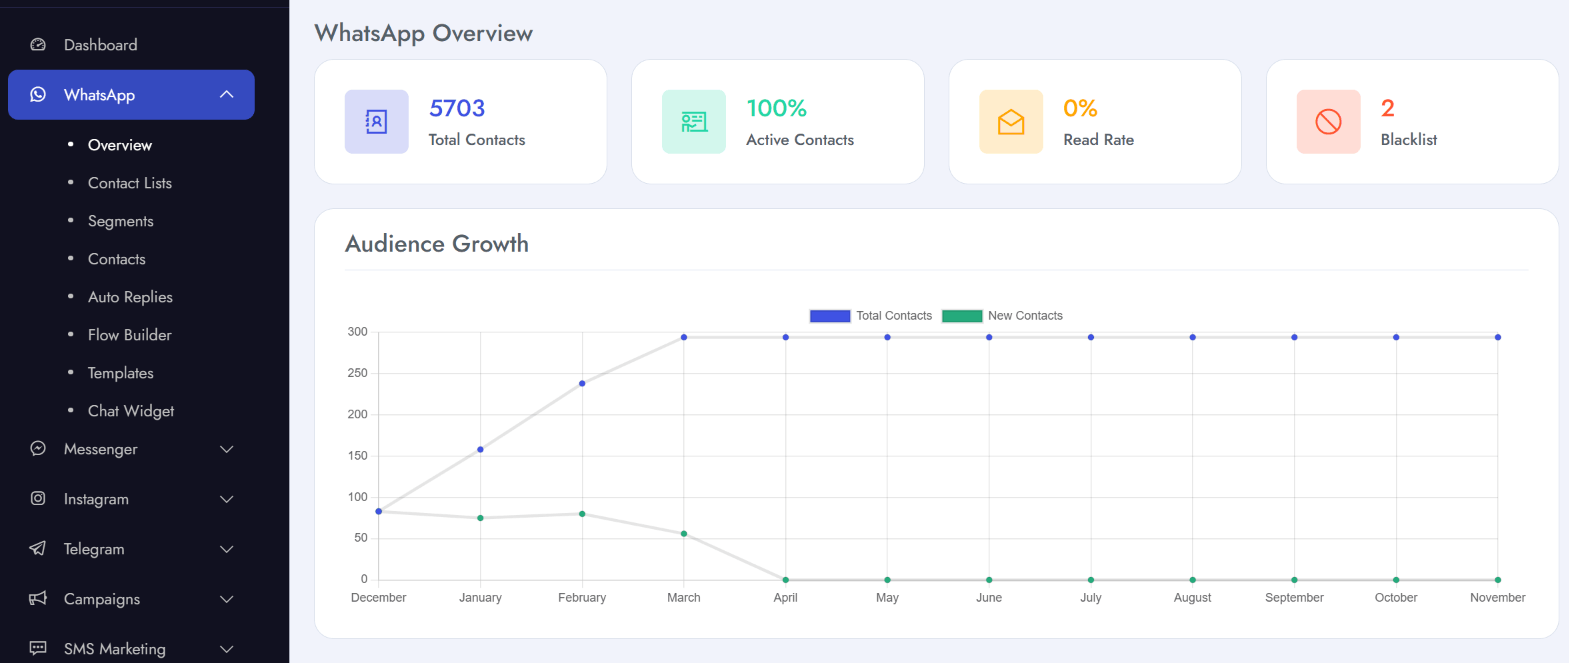Click the January new contacts green point

[x=480, y=518]
